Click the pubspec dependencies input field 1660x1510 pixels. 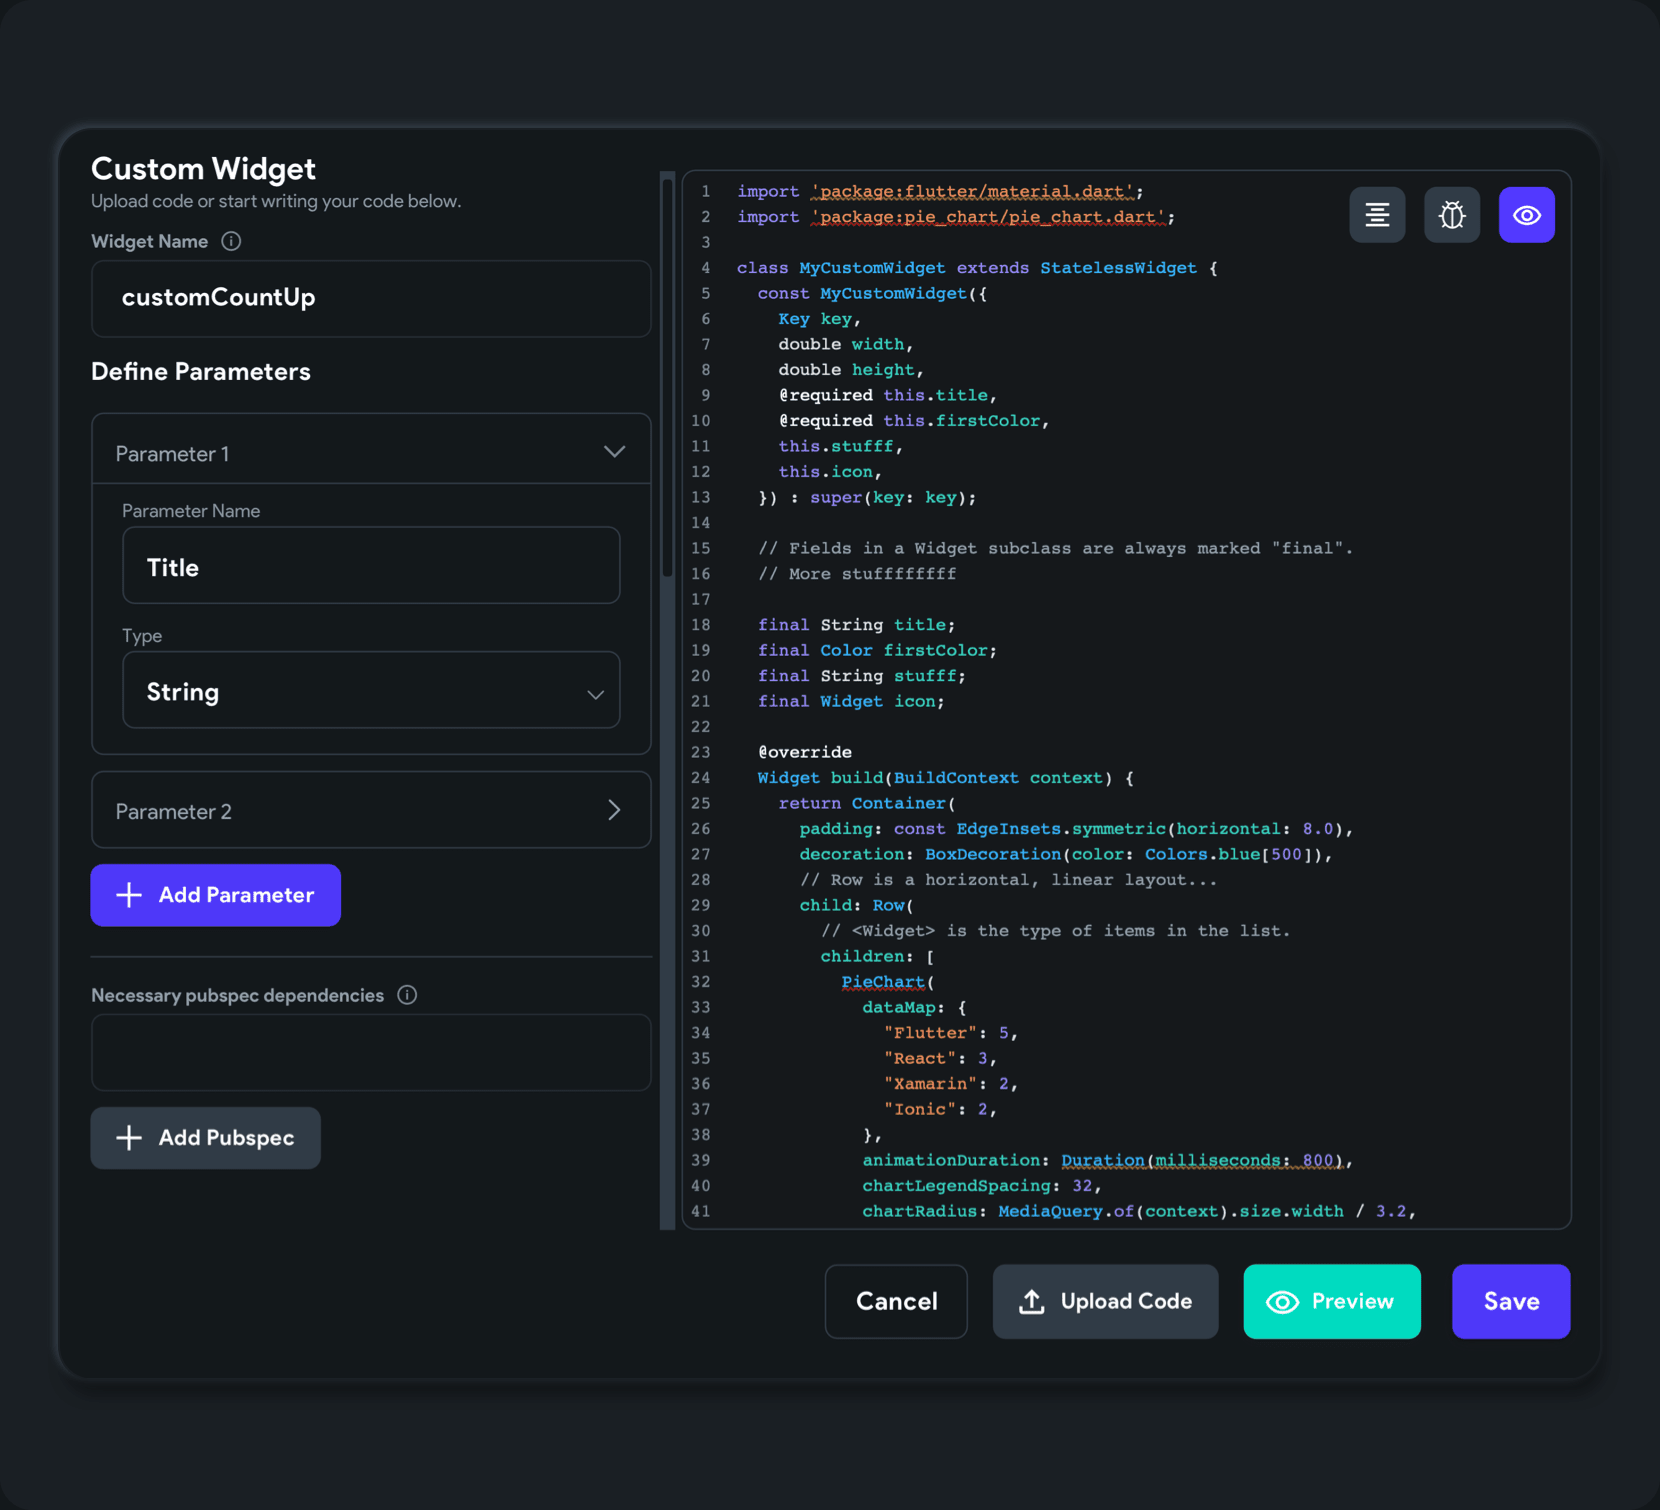pyautogui.click(x=371, y=1053)
